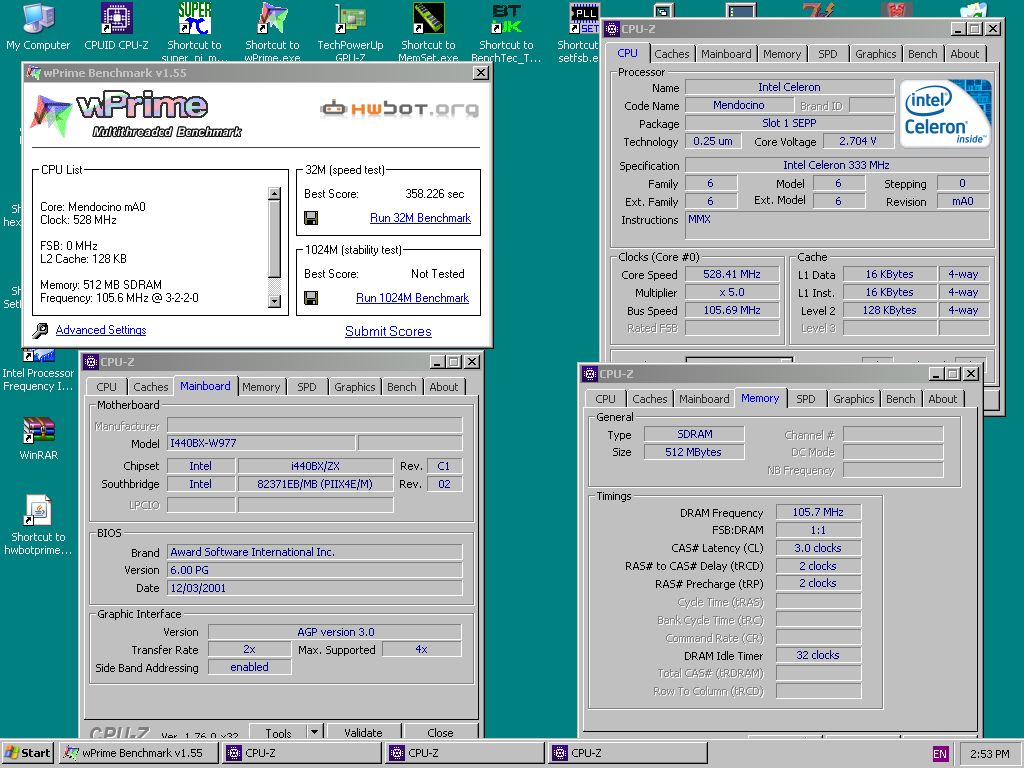This screenshot has width=1024, height=768.
Task: Expand the Tools dropdown arrow
Action: (x=314, y=732)
